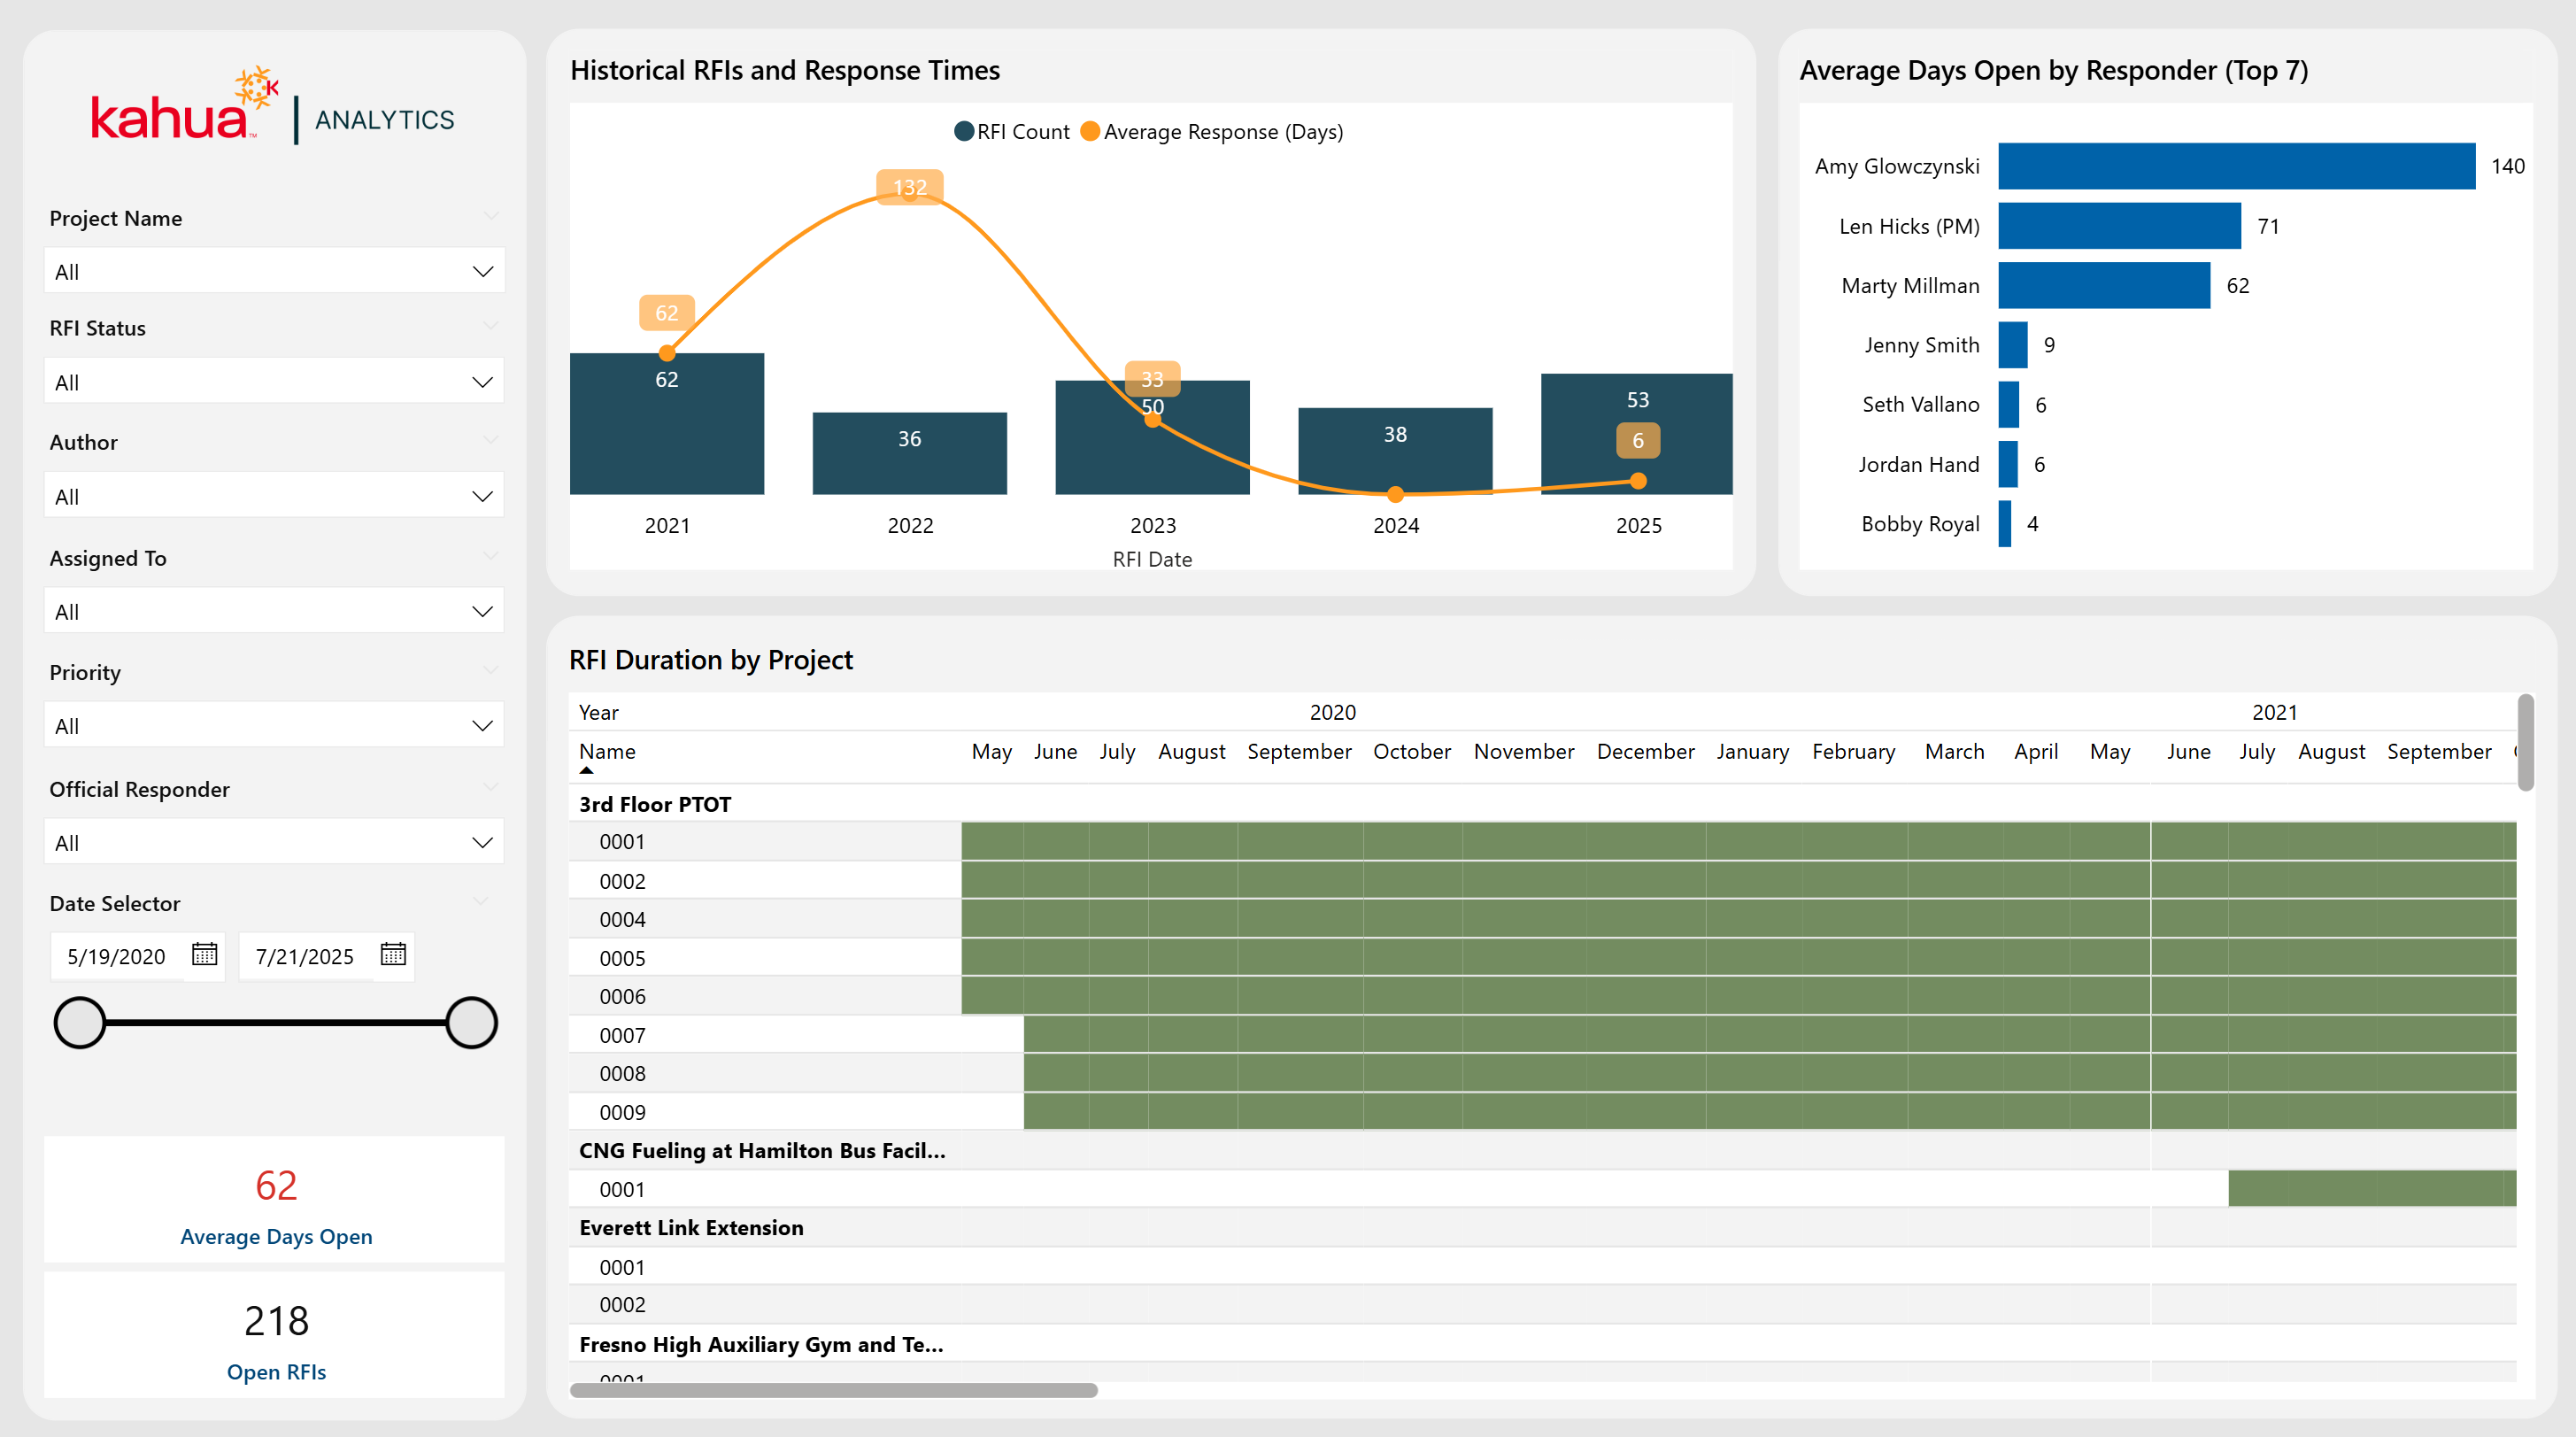Open the end date calendar picker icon
This screenshot has height=1437, width=2576.
(x=393, y=954)
